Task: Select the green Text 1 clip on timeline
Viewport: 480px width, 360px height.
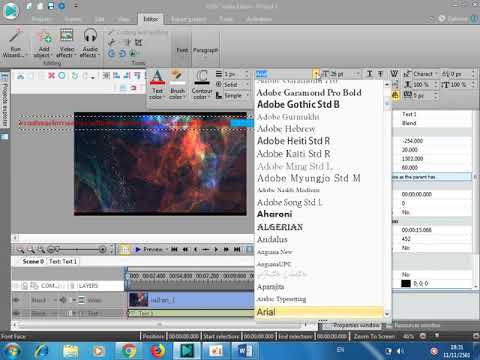Action: (x=191, y=313)
